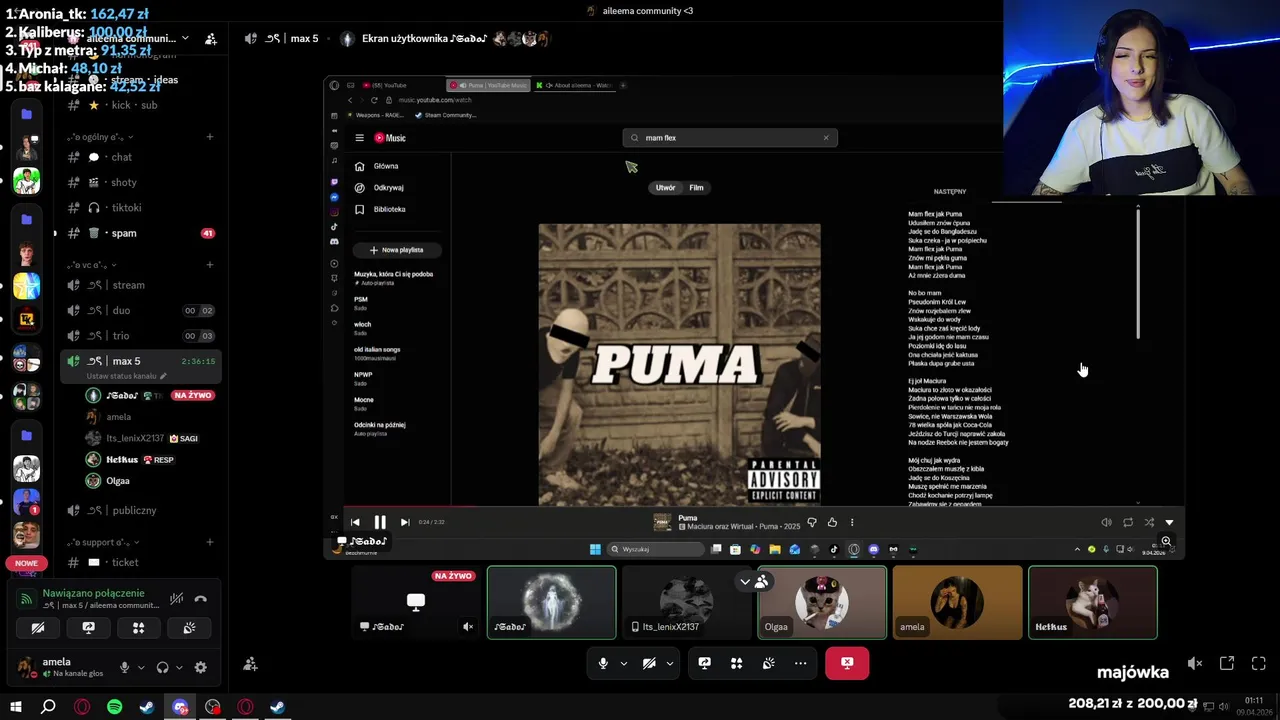Unmute the NA ŻYWO stream tile speaker

pos(468,627)
